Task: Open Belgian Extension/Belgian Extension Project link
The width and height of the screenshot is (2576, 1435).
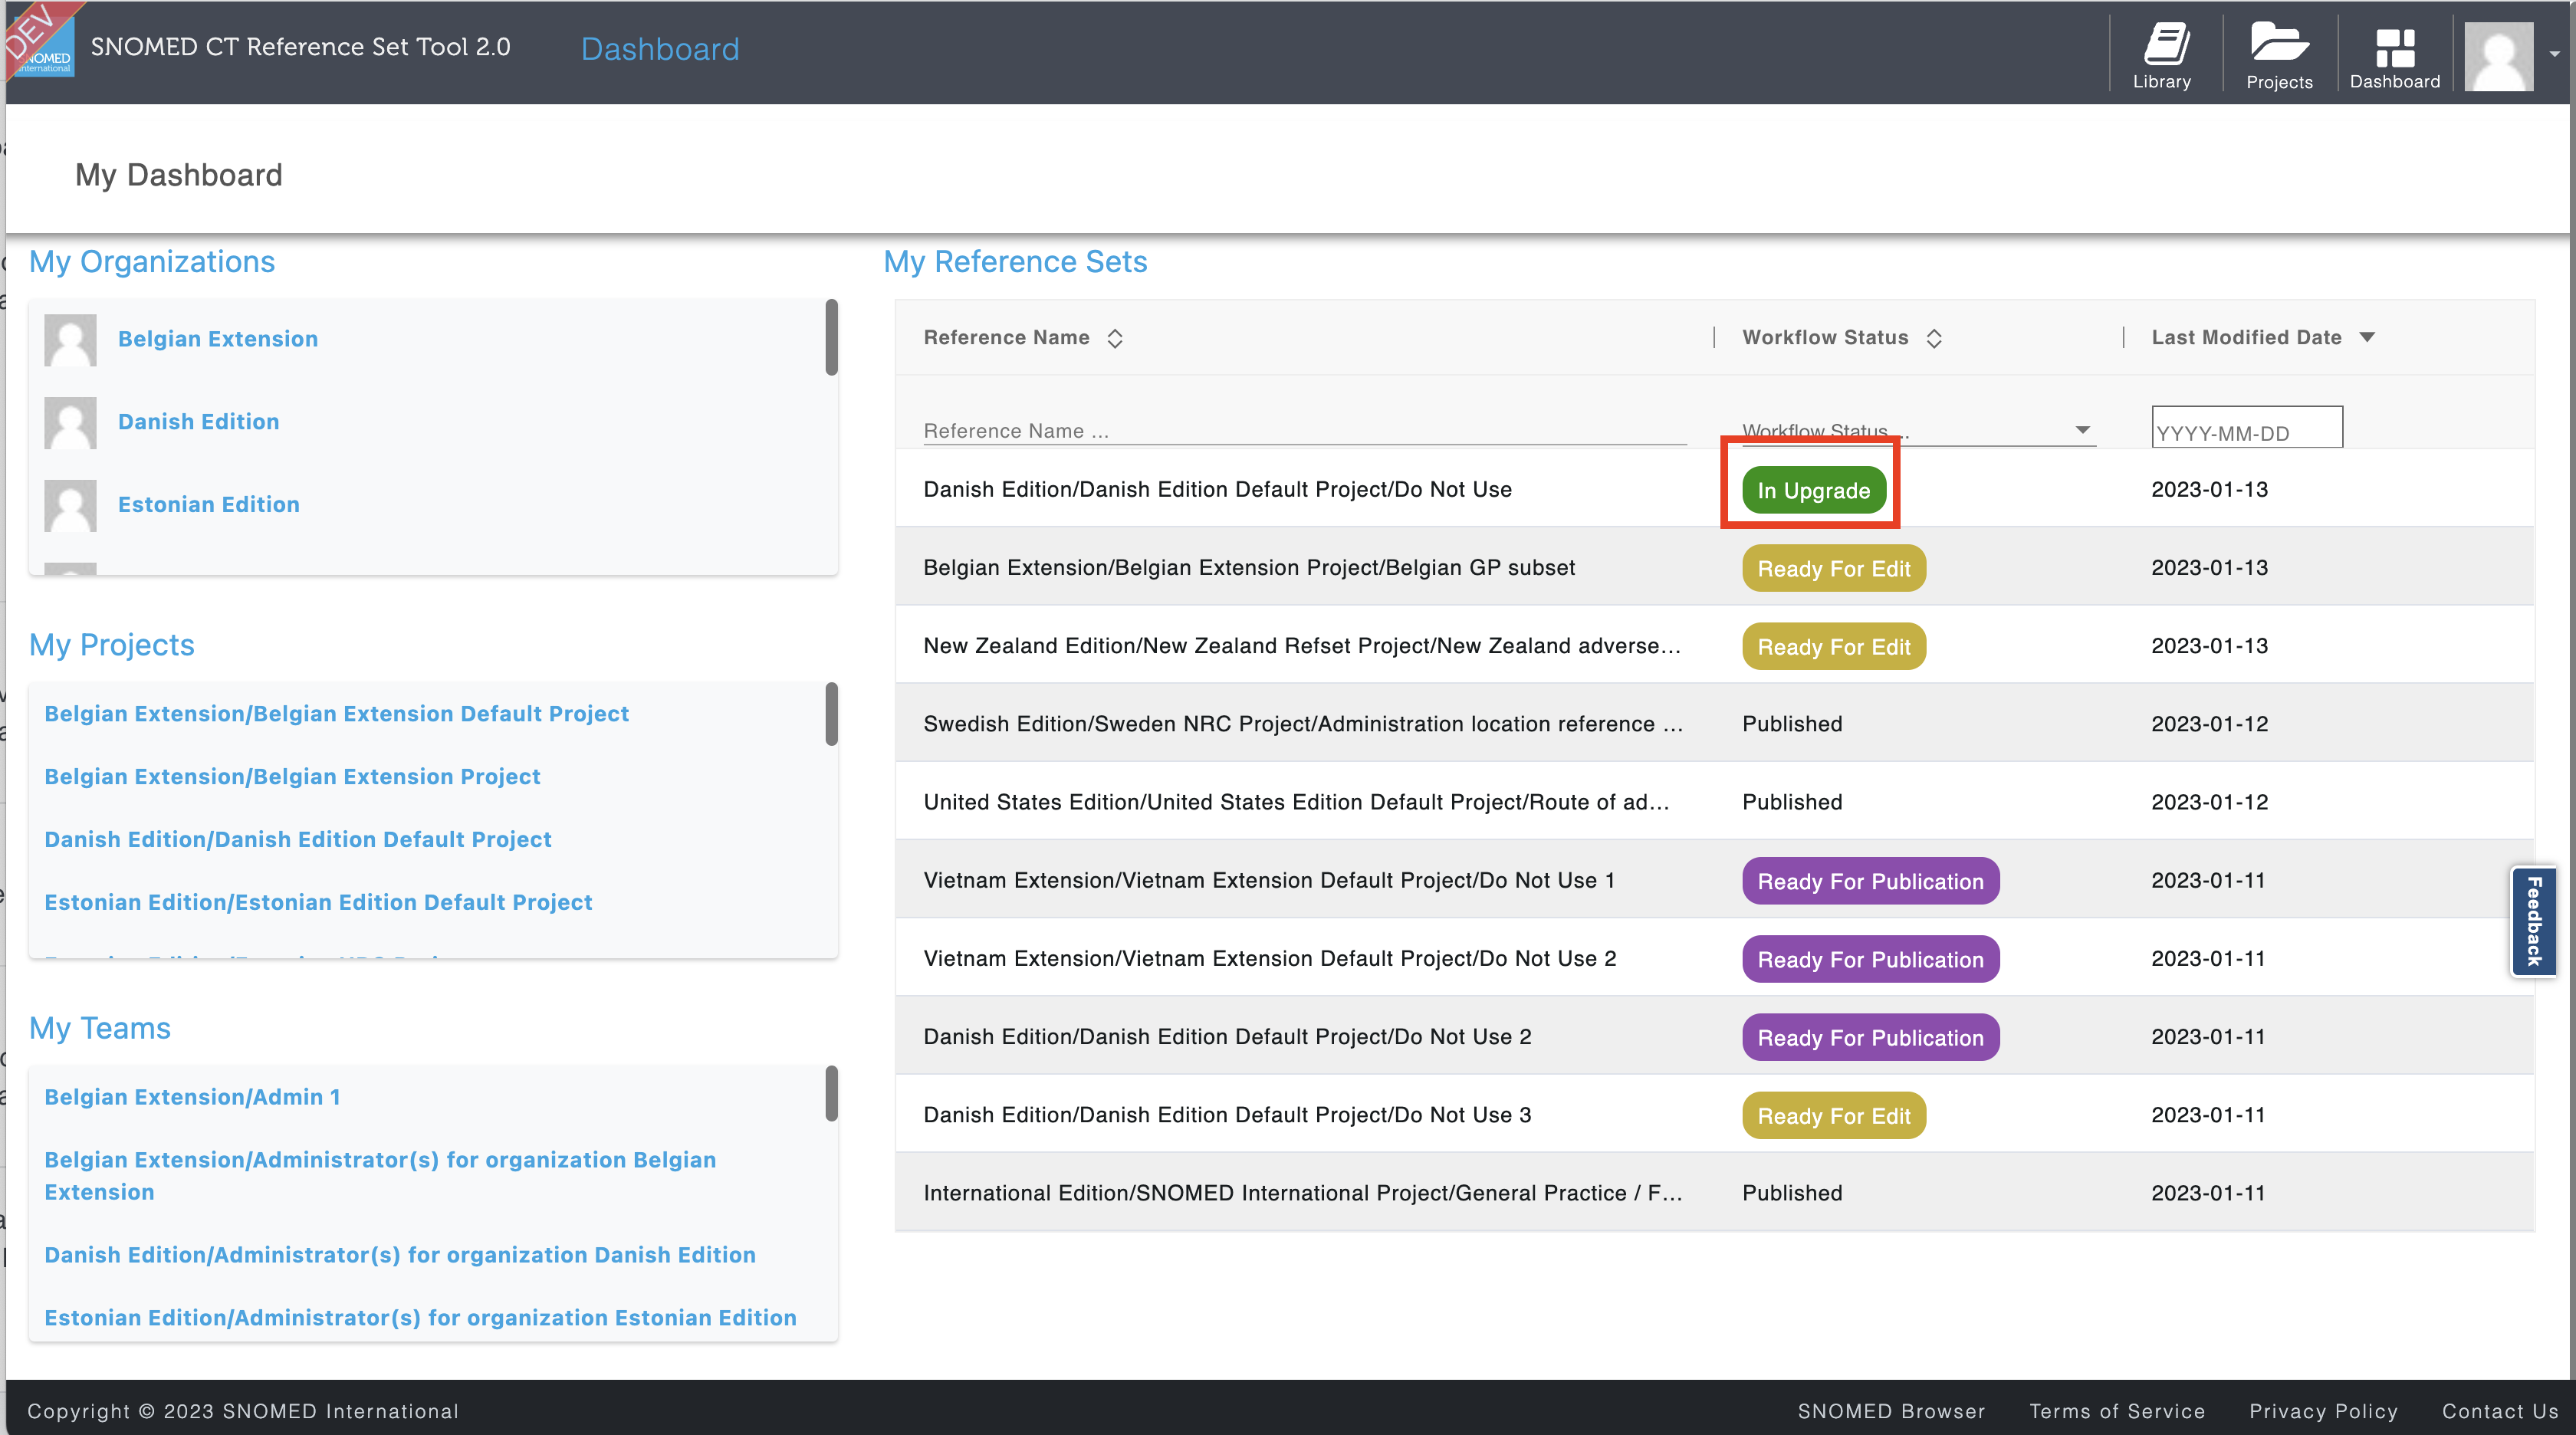Action: (x=292, y=777)
